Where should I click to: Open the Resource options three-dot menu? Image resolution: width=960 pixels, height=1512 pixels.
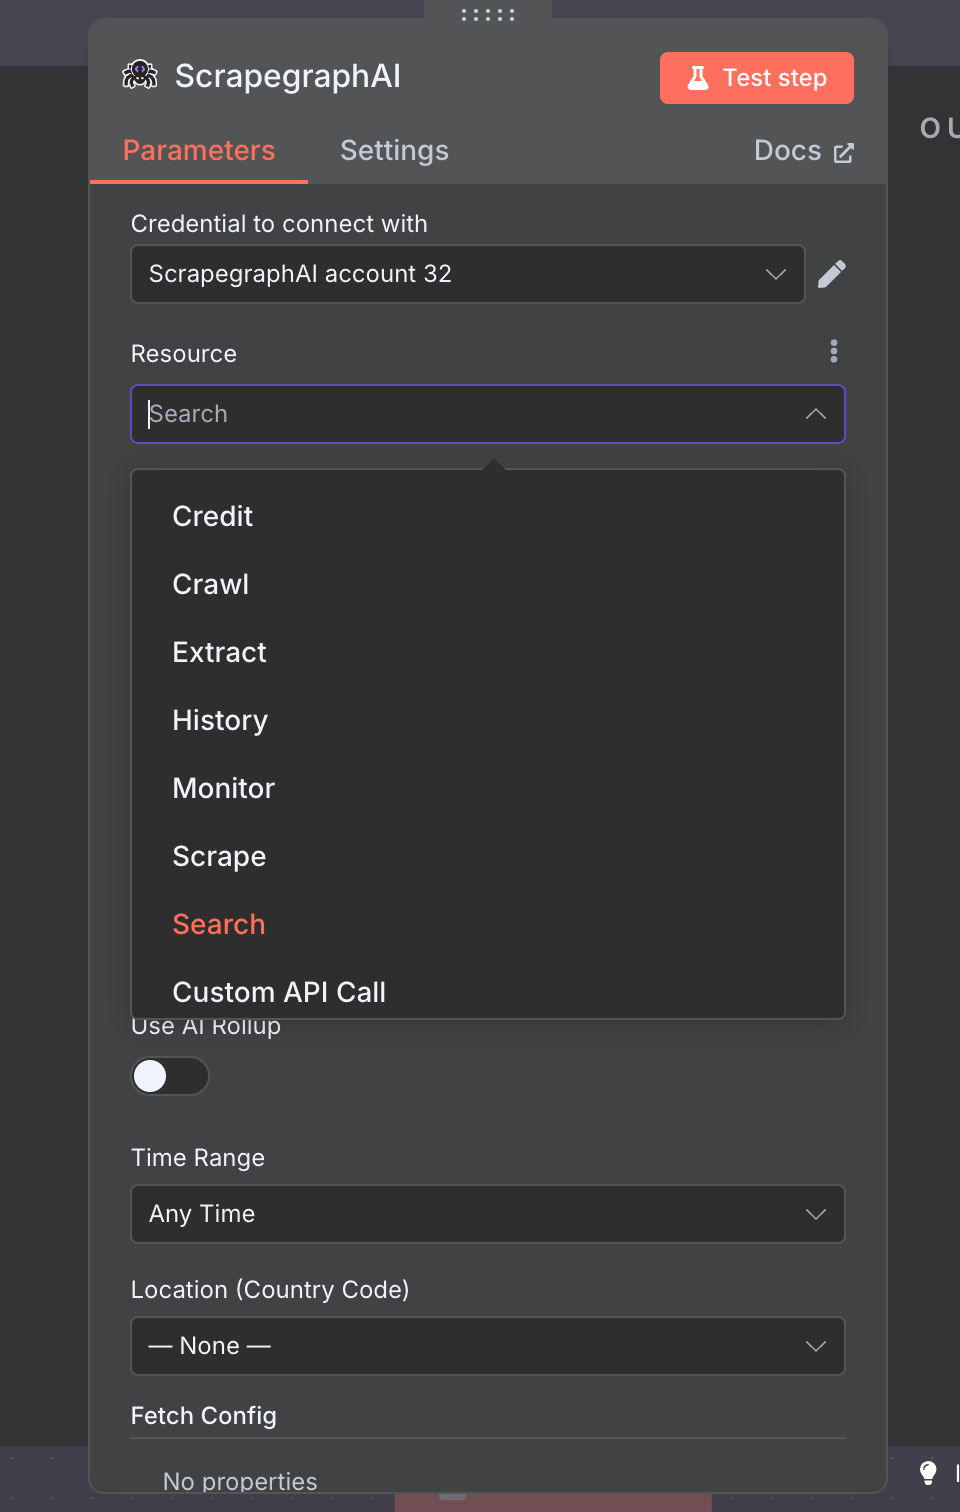(x=834, y=351)
